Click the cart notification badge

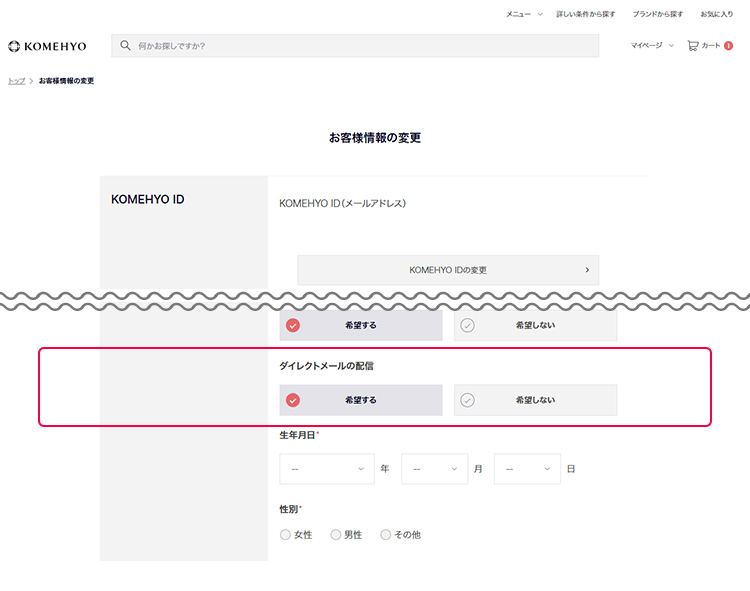[x=728, y=45]
